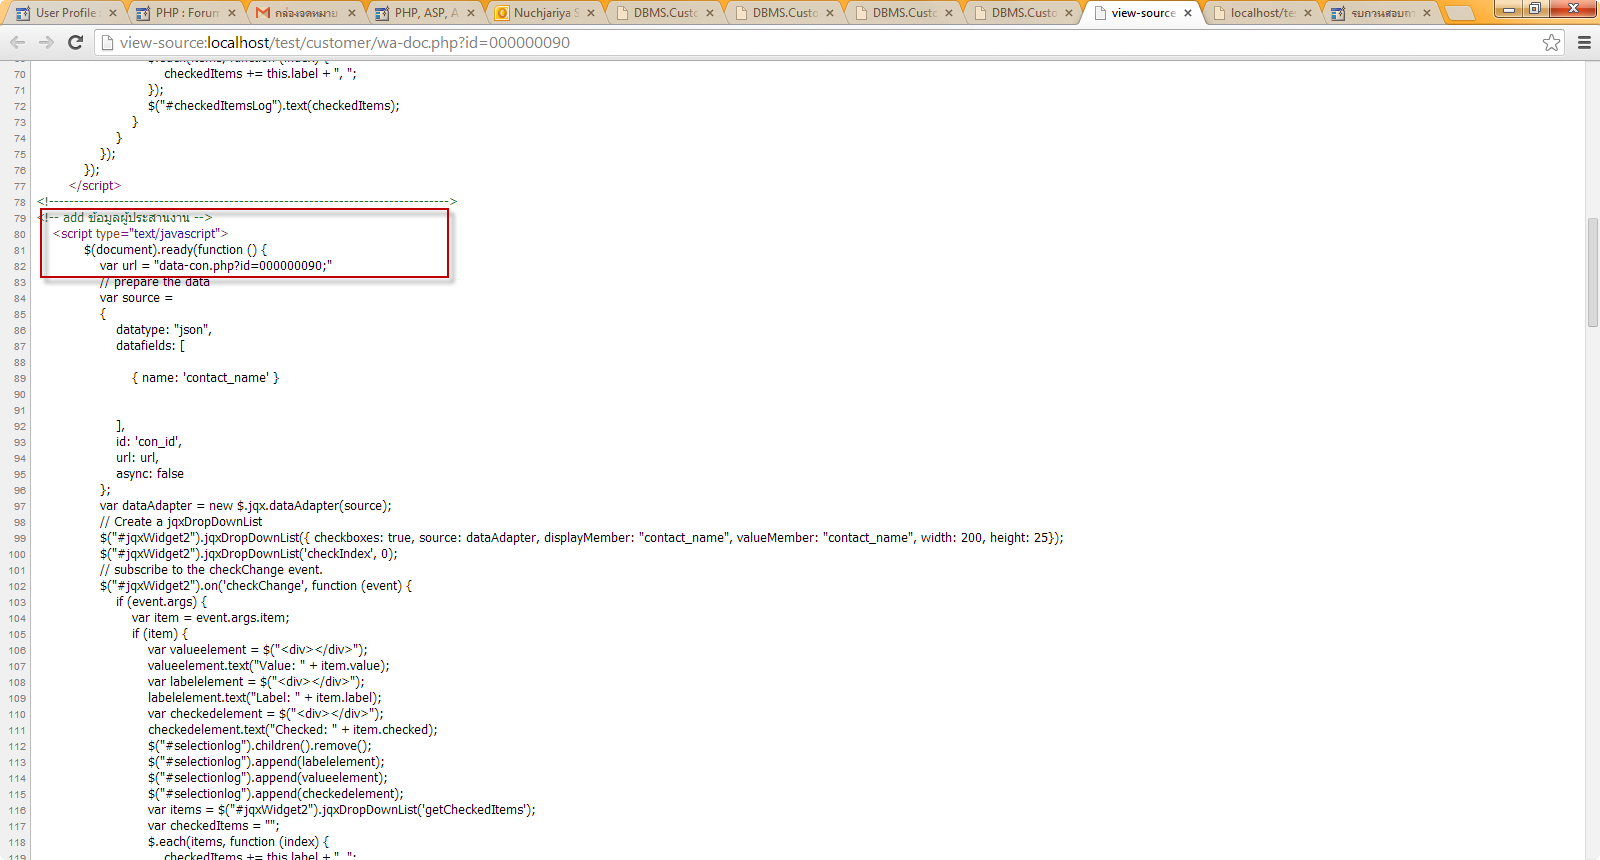This screenshot has height=860, width=1600.
Task: Click the '<script type="text/javascript">' tag line
Action: (141, 234)
